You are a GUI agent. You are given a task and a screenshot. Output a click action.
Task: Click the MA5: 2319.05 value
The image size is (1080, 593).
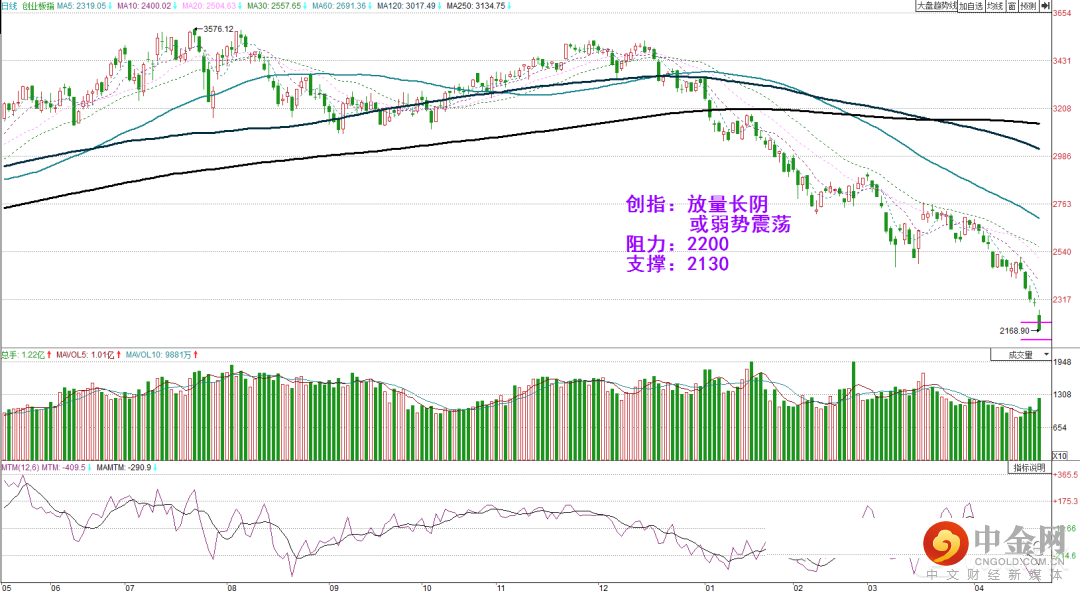click(x=81, y=6)
